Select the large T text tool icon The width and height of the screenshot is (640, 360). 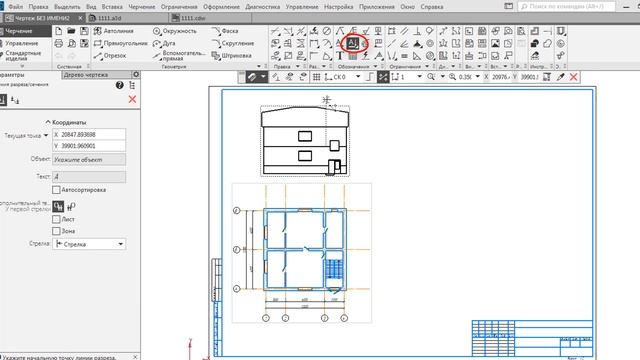point(340,56)
